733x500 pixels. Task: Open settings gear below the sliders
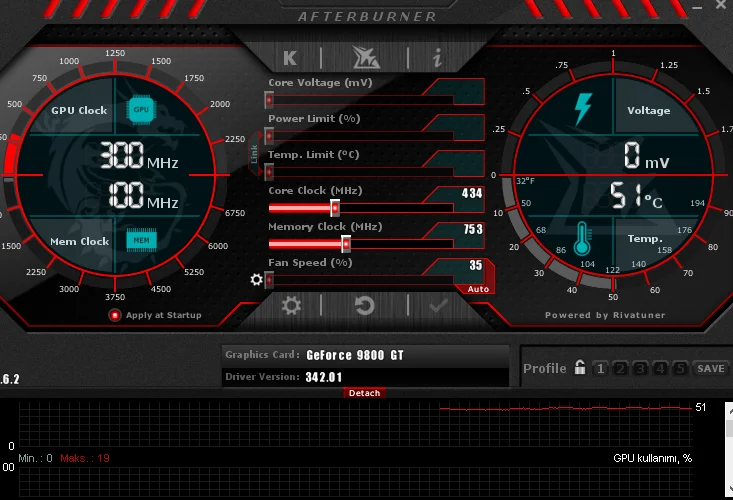[x=291, y=306]
